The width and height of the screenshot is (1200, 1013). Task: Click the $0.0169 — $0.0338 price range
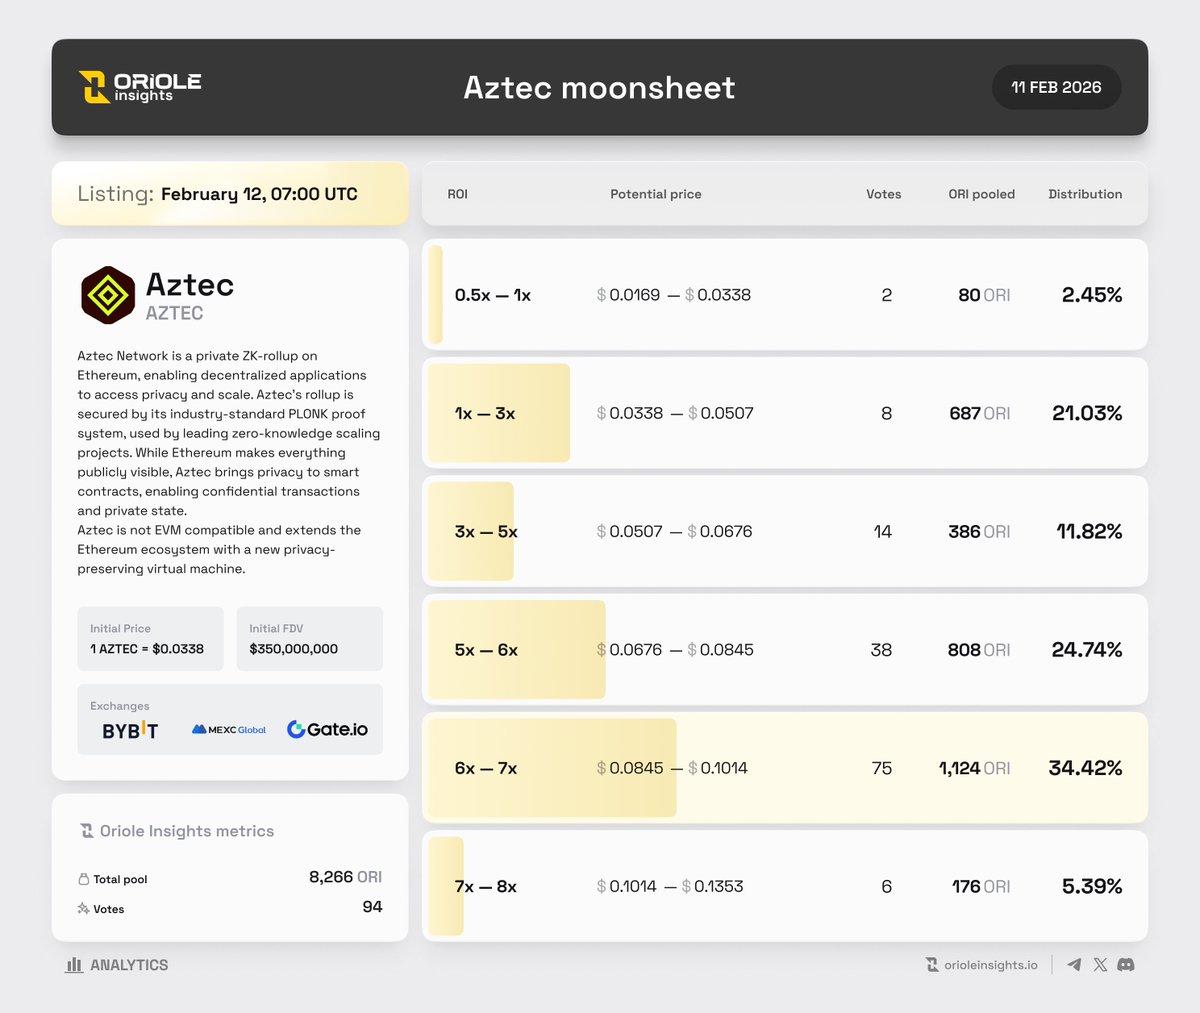(673, 295)
